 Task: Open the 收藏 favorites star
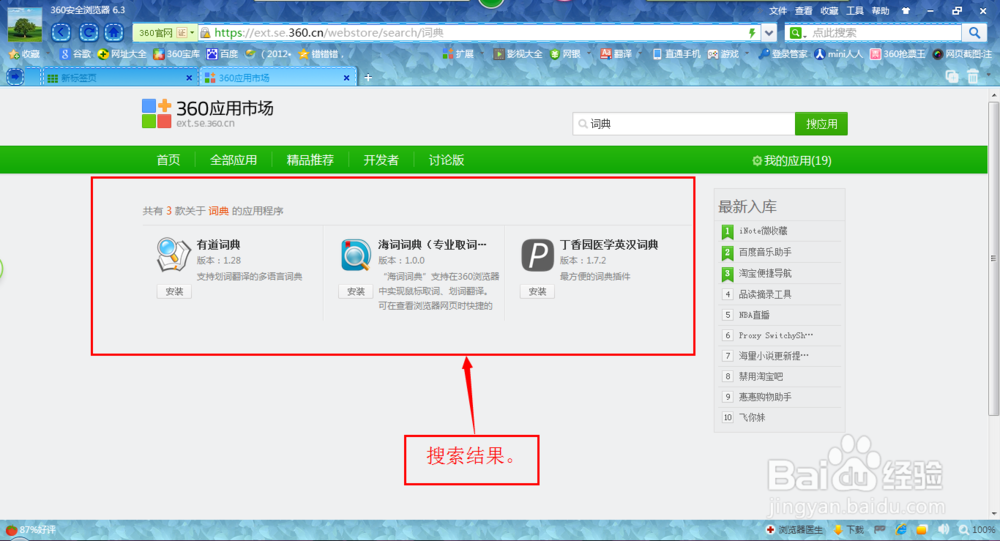coord(24,54)
